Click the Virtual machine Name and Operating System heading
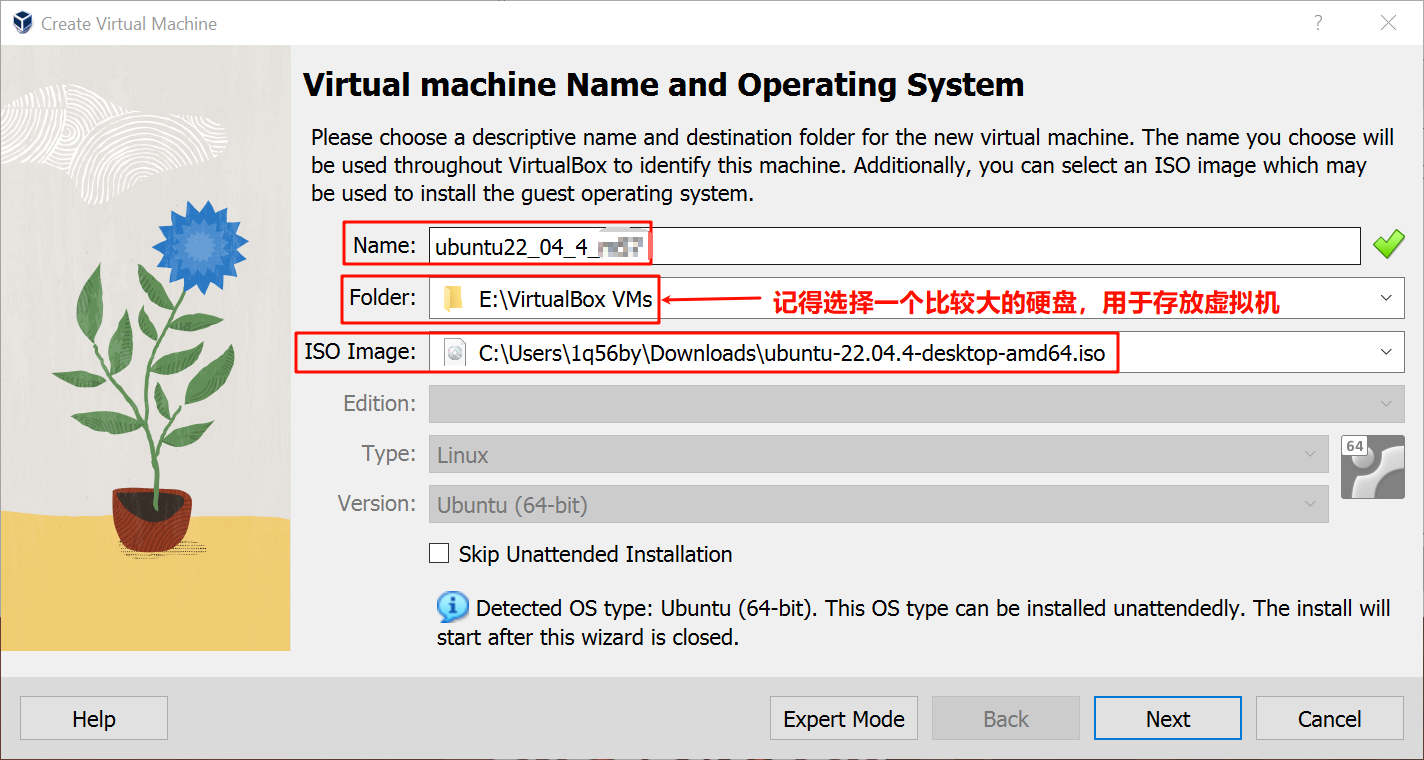The image size is (1424, 760). tap(663, 85)
